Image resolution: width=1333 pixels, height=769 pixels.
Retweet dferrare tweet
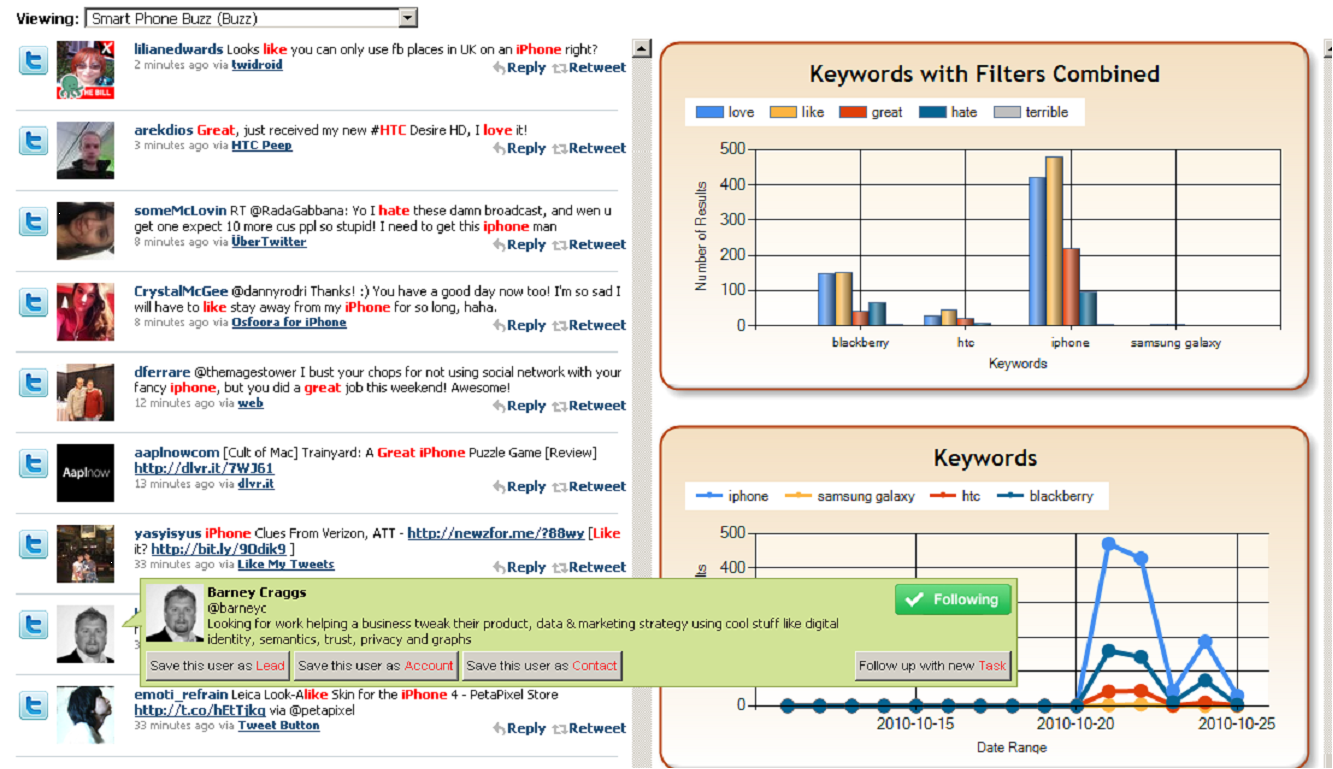[x=590, y=406]
